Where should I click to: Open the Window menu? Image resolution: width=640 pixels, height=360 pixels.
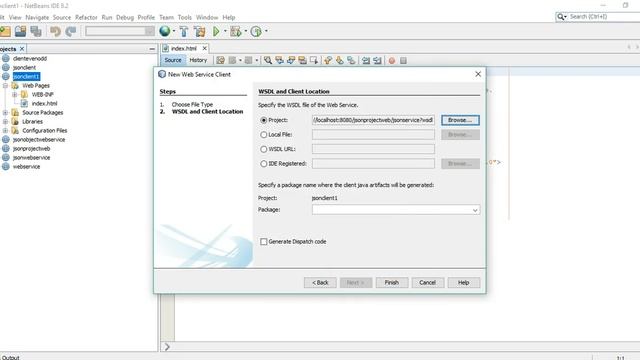207,18
